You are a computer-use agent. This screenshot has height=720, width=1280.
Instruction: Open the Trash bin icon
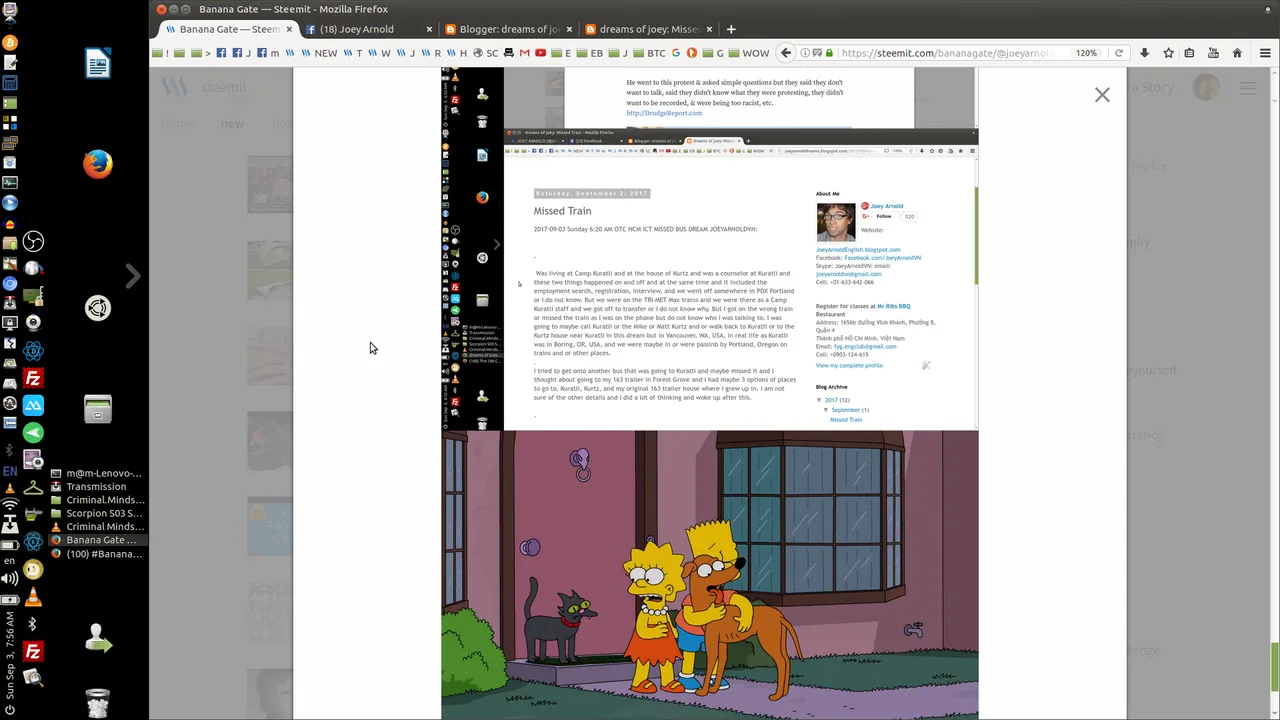pyautogui.click(x=98, y=703)
